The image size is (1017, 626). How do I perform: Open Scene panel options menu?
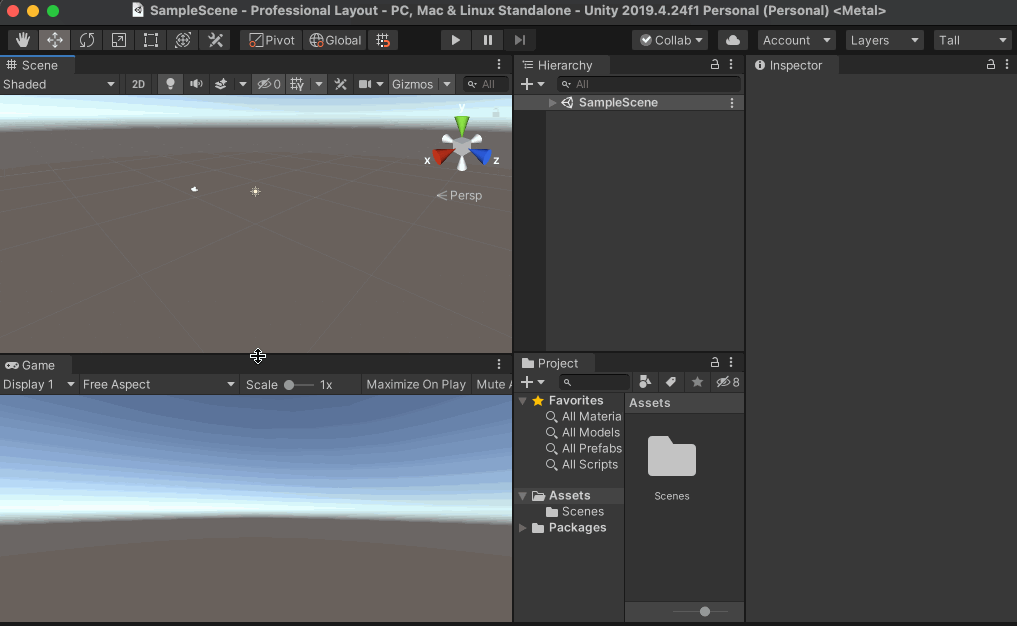pyautogui.click(x=499, y=64)
